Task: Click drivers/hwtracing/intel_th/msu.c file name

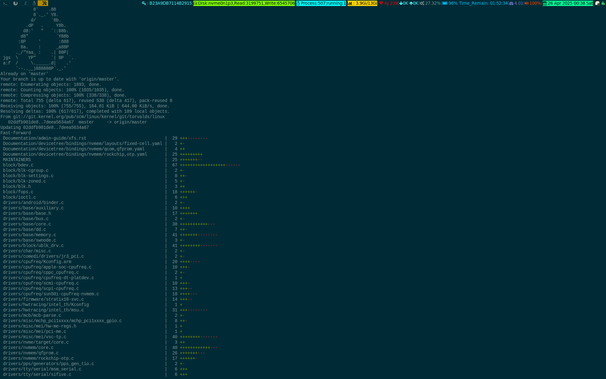Action: (43, 310)
